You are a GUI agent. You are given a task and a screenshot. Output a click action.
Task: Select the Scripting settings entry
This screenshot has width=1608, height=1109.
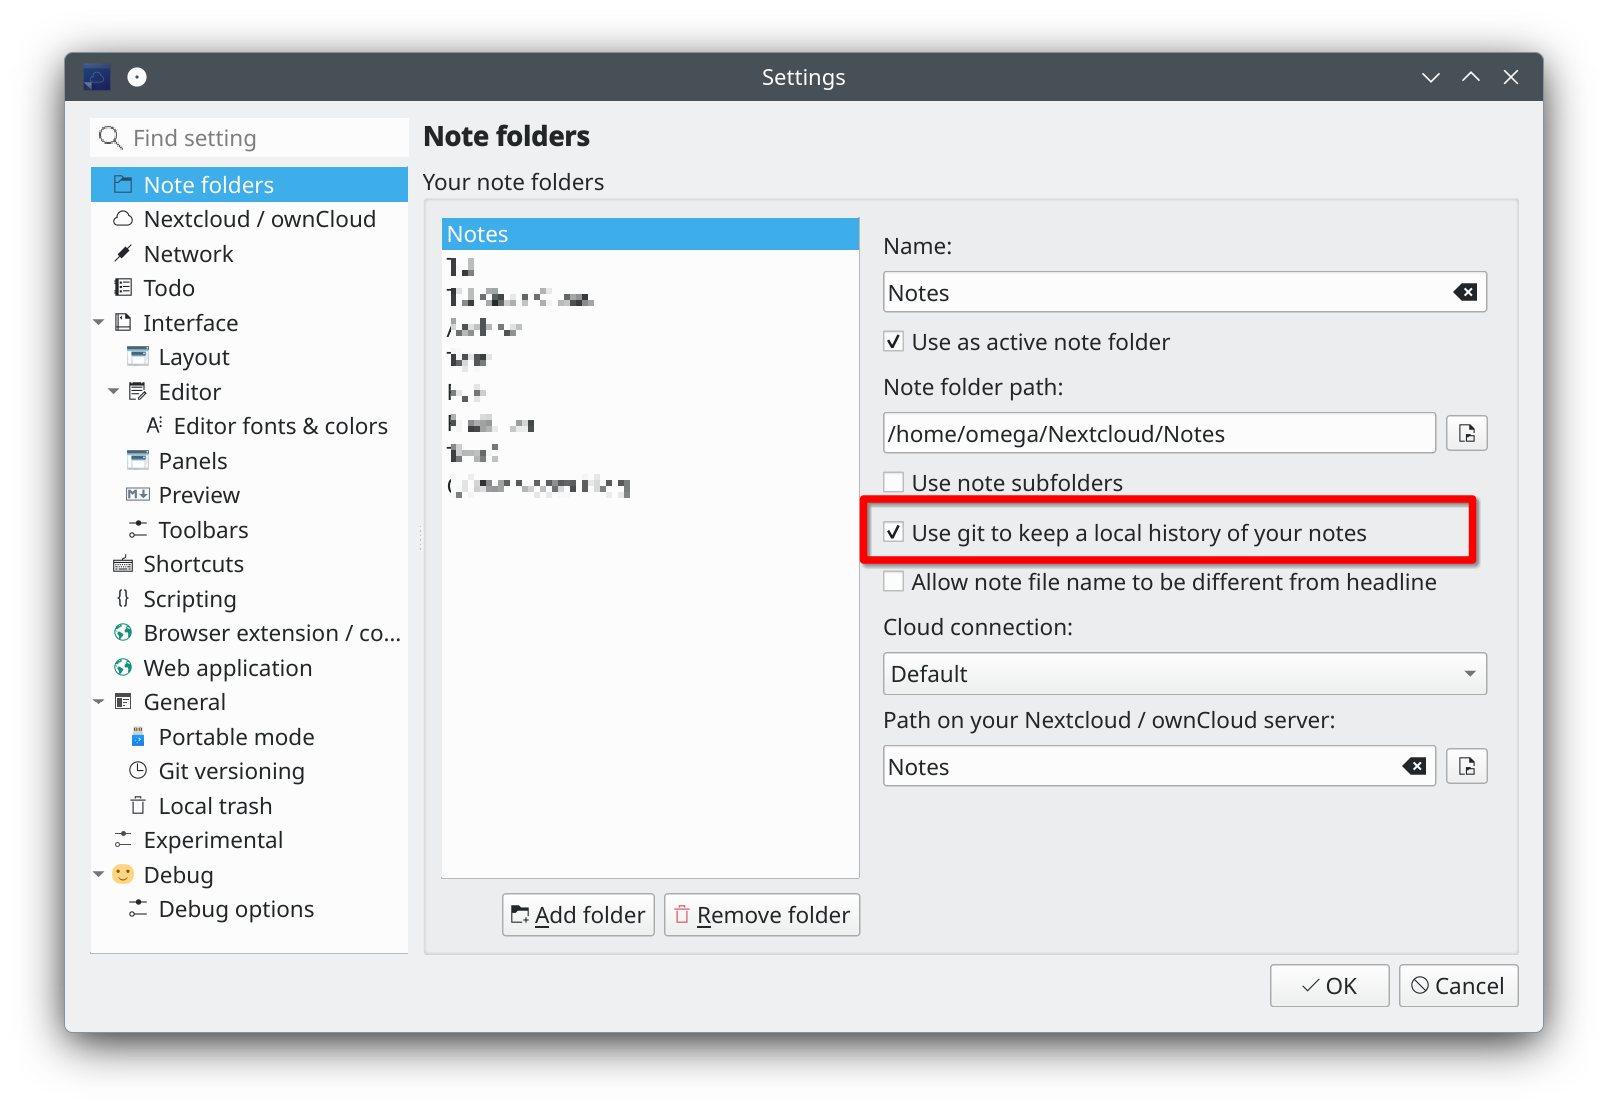pyautogui.click(x=189, y=598)
